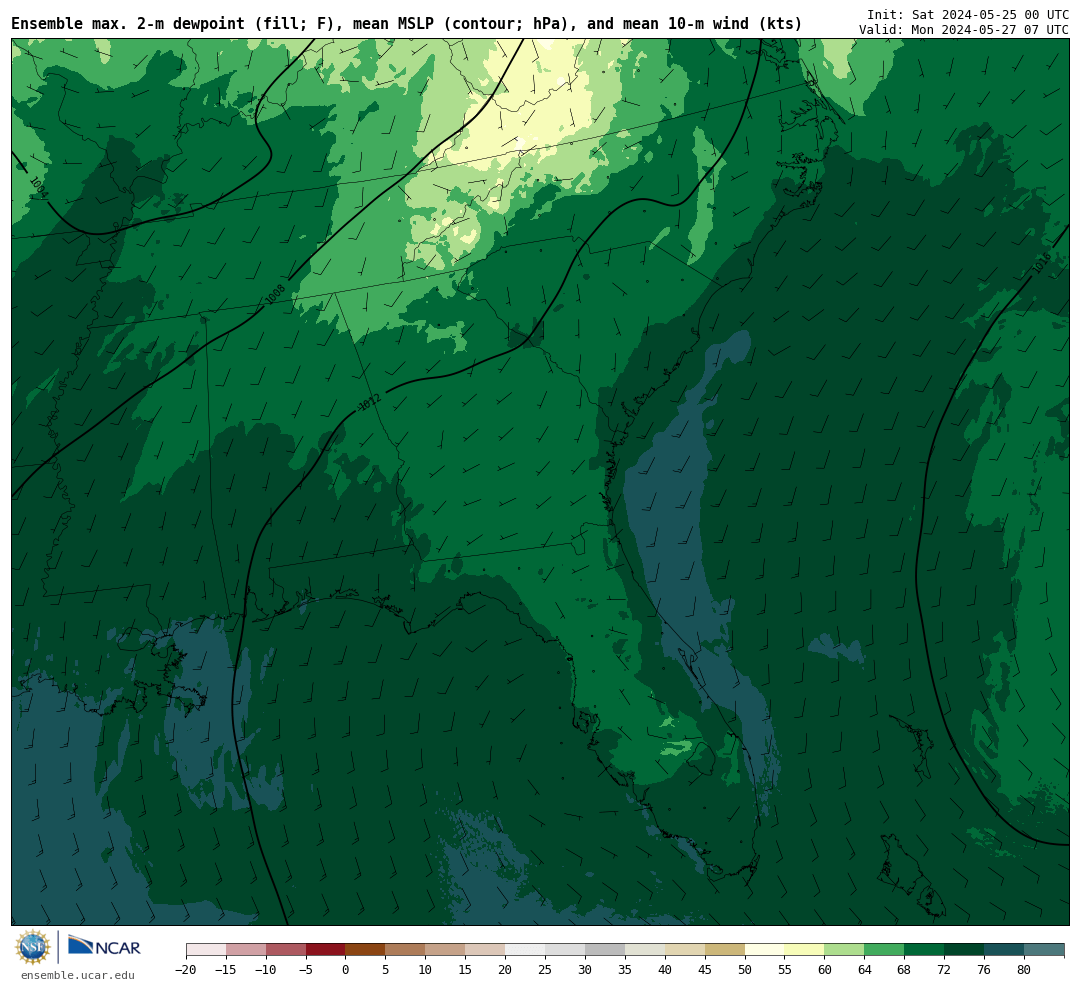Click the 64 colorbar tick label
Screen dimensions: 1080x988
click(x=865, y=969)
